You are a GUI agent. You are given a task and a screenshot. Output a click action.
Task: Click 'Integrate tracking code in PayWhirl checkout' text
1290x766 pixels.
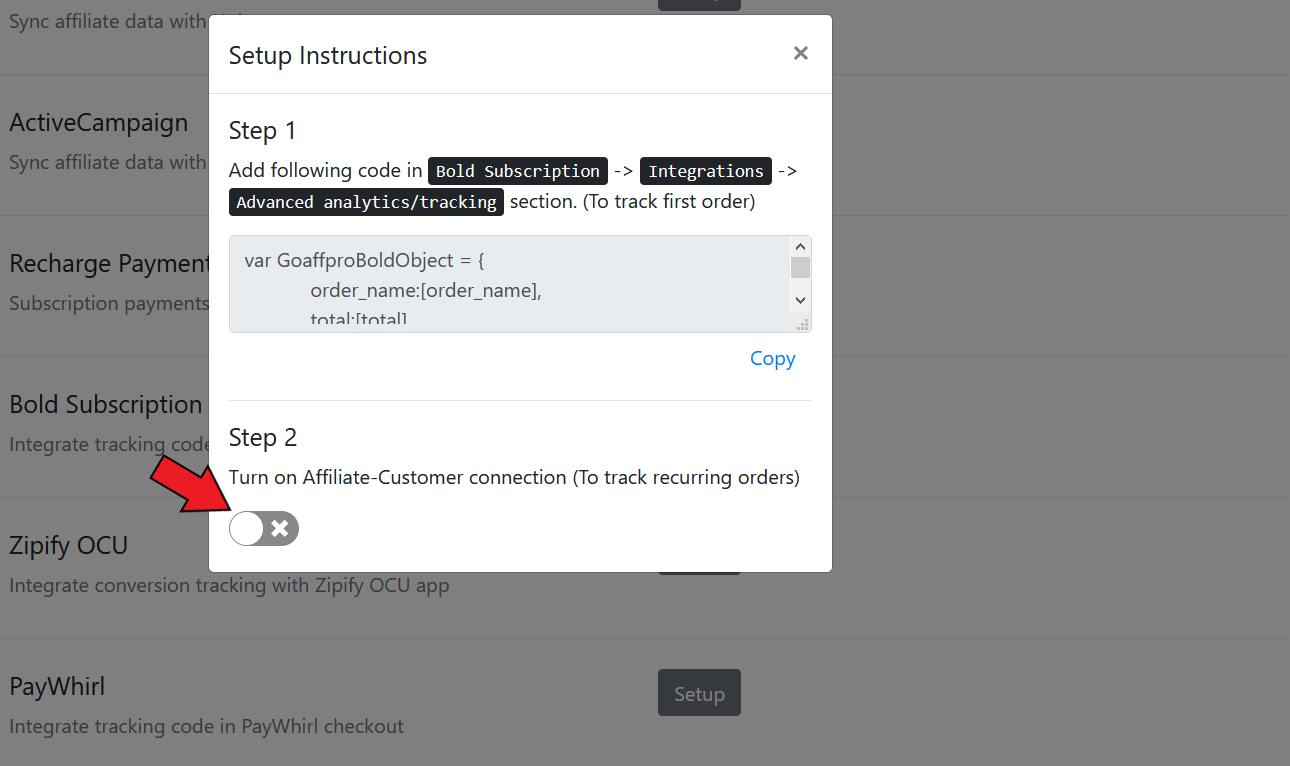pyautogui.click(x=207, y=727)
